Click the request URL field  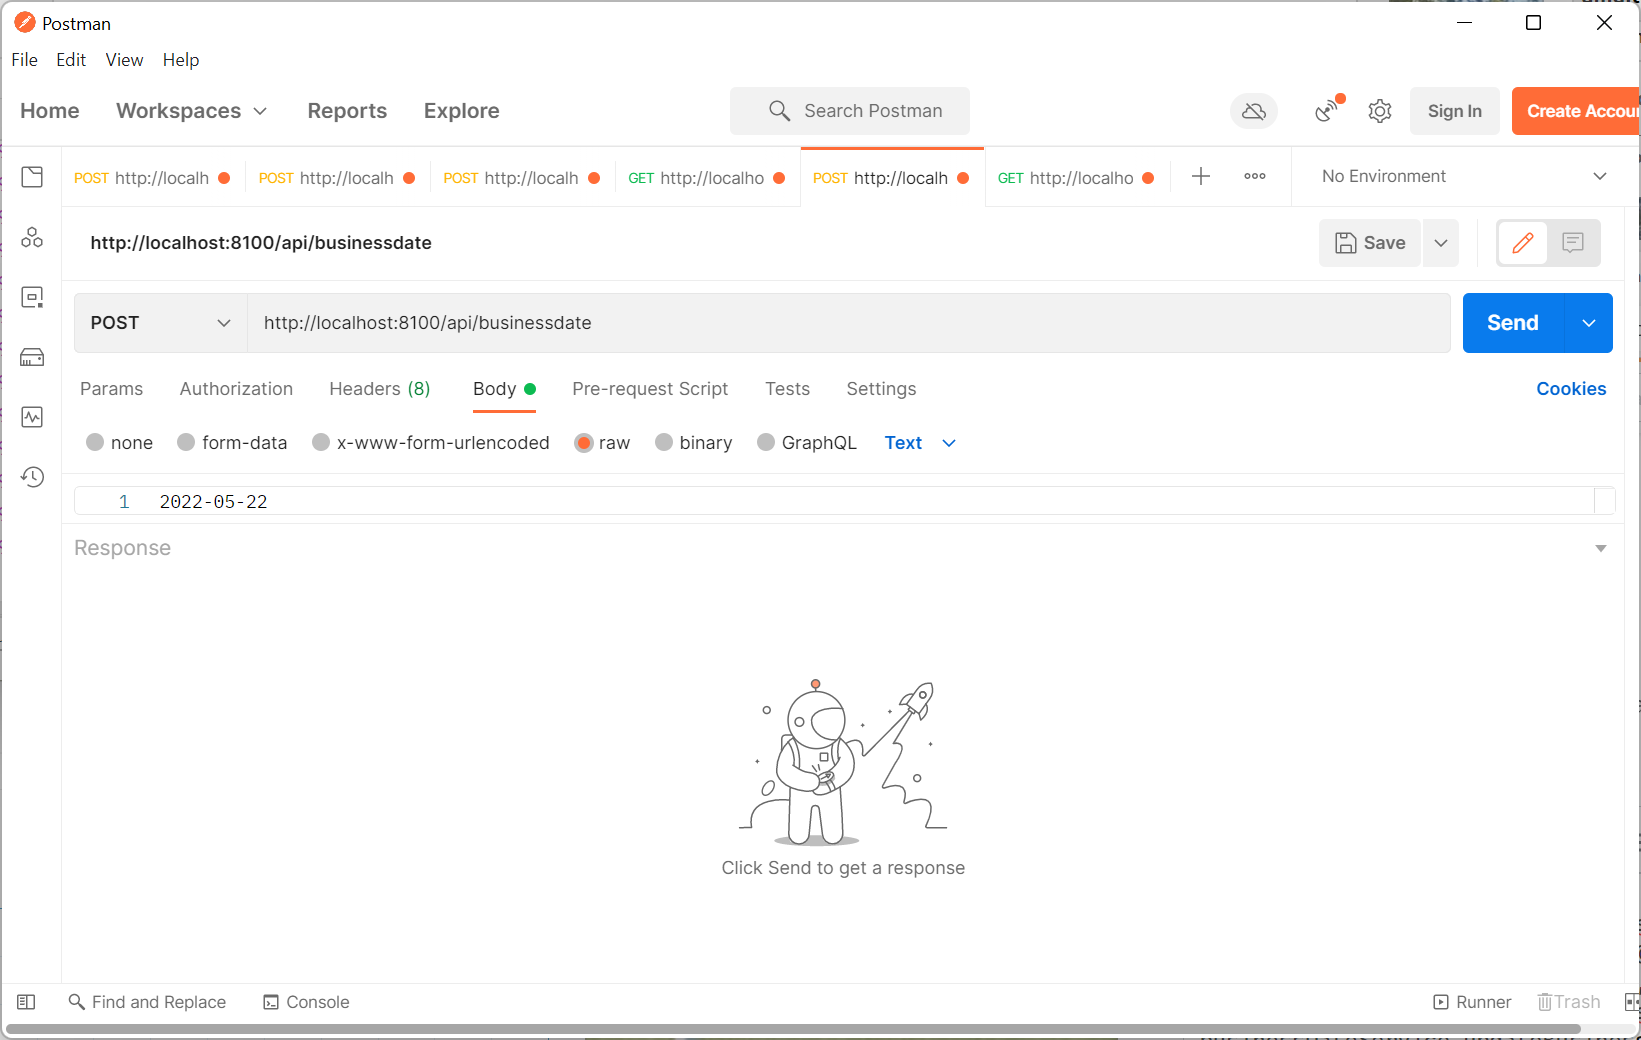pos(849,323)
